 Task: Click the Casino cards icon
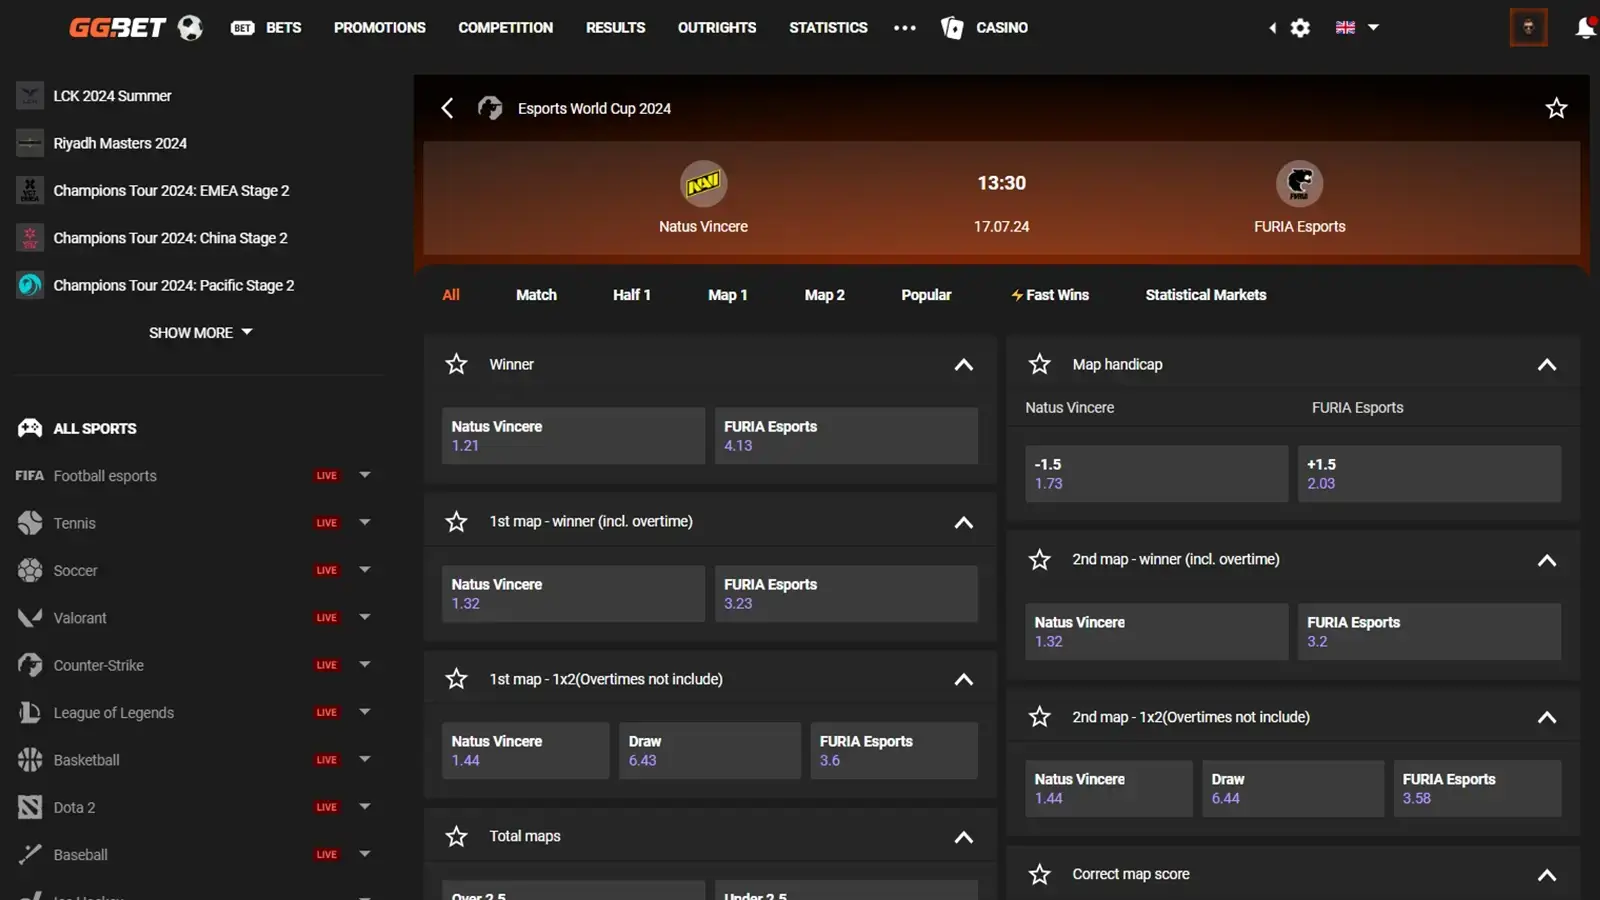(x=952, y=28)
